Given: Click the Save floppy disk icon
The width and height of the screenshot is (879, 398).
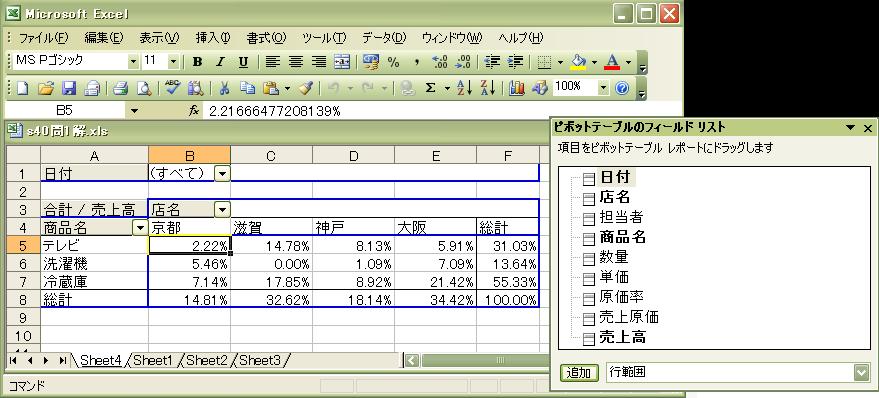Looking at the screenshot, I should [68, 88].
